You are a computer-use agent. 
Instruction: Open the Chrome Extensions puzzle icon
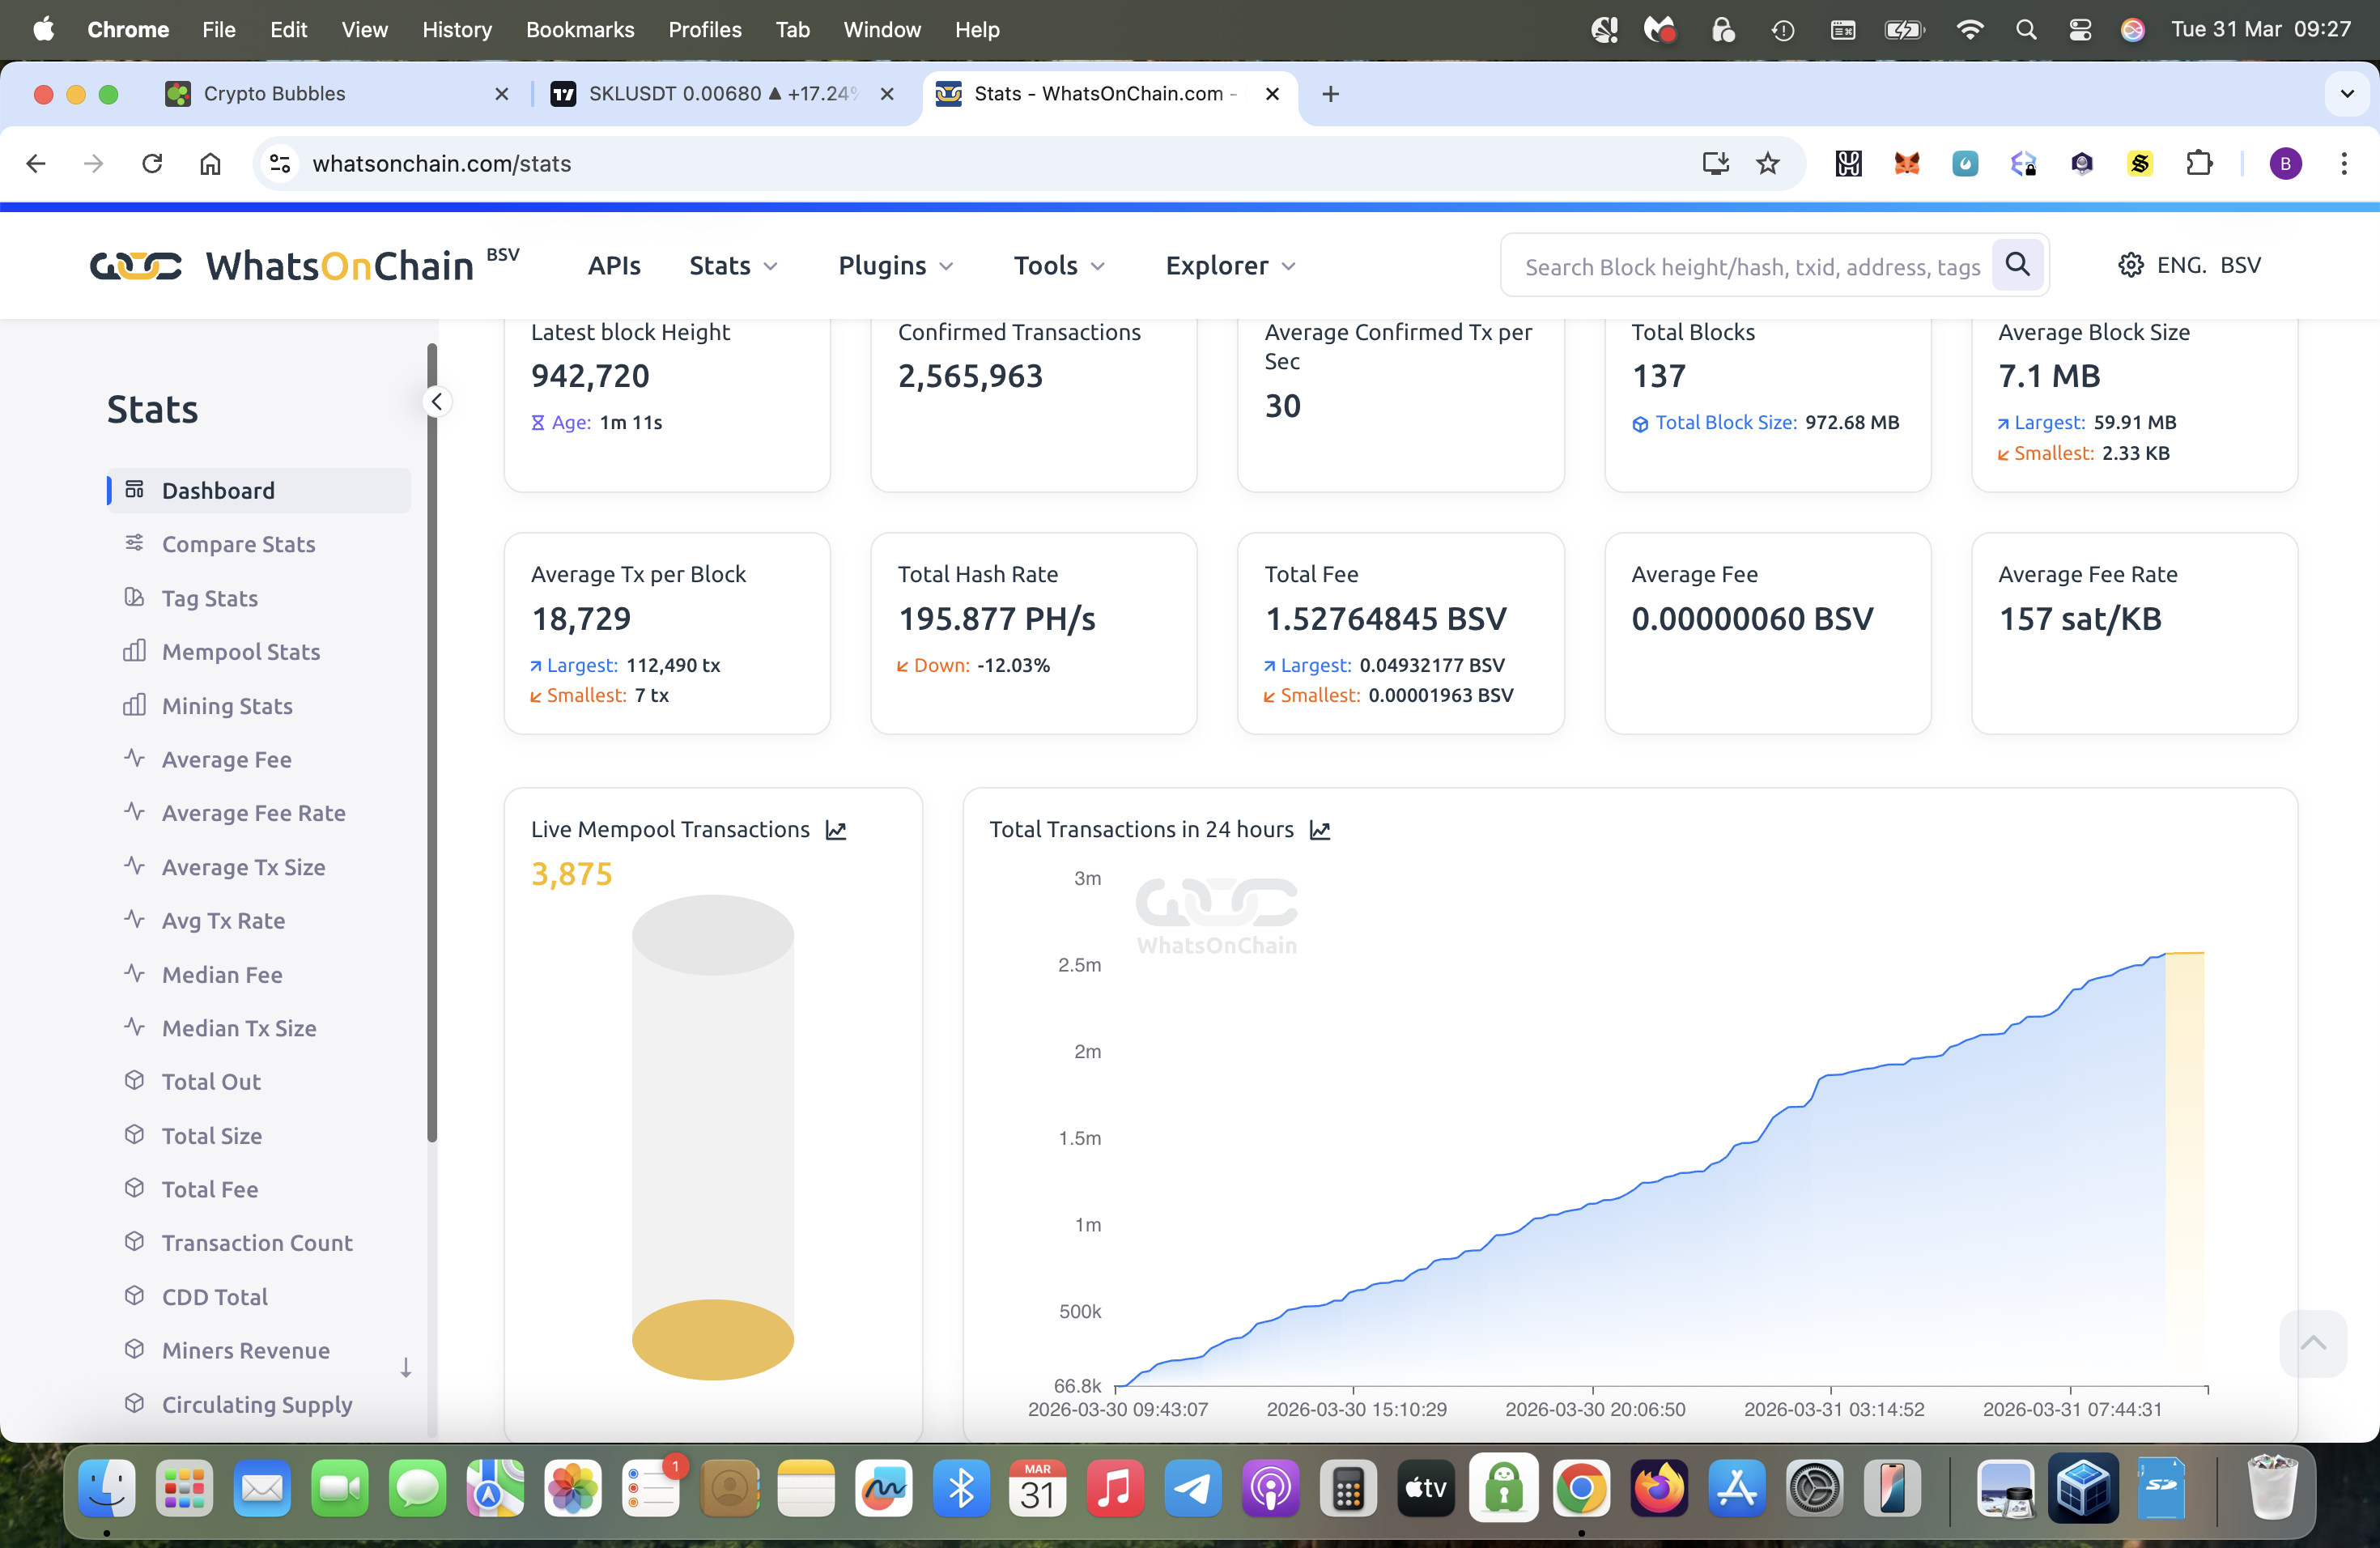click(x=2199, y=163)
